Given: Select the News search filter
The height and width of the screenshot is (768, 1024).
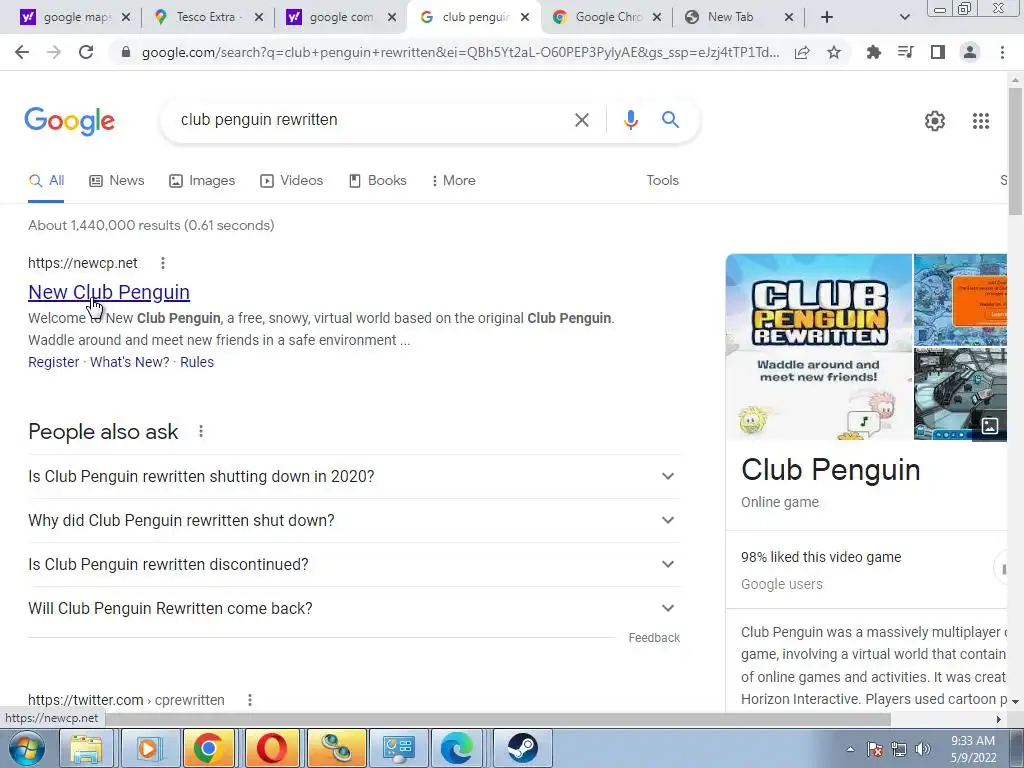Looking at the screenshot, I should tap(117, 180).
